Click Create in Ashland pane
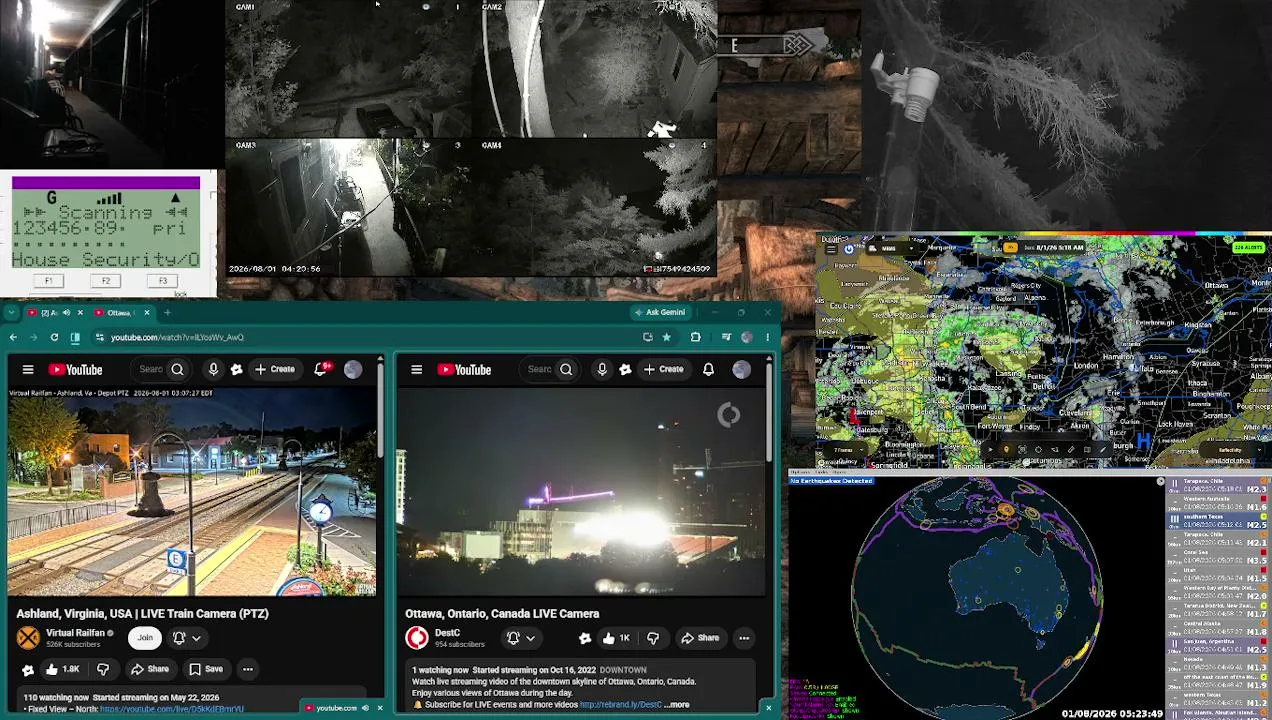The image size is (1272, 720). click(274, 370)
